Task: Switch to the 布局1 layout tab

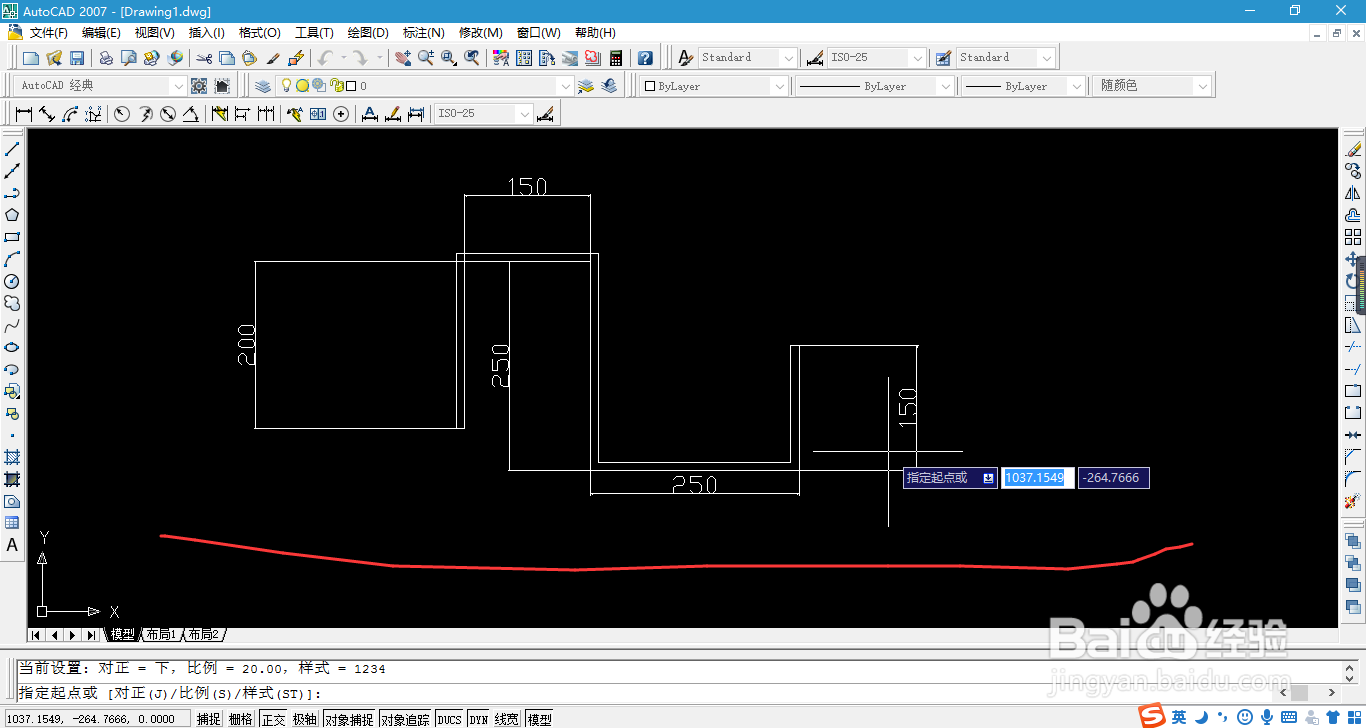Action: [x=160, y=635]
